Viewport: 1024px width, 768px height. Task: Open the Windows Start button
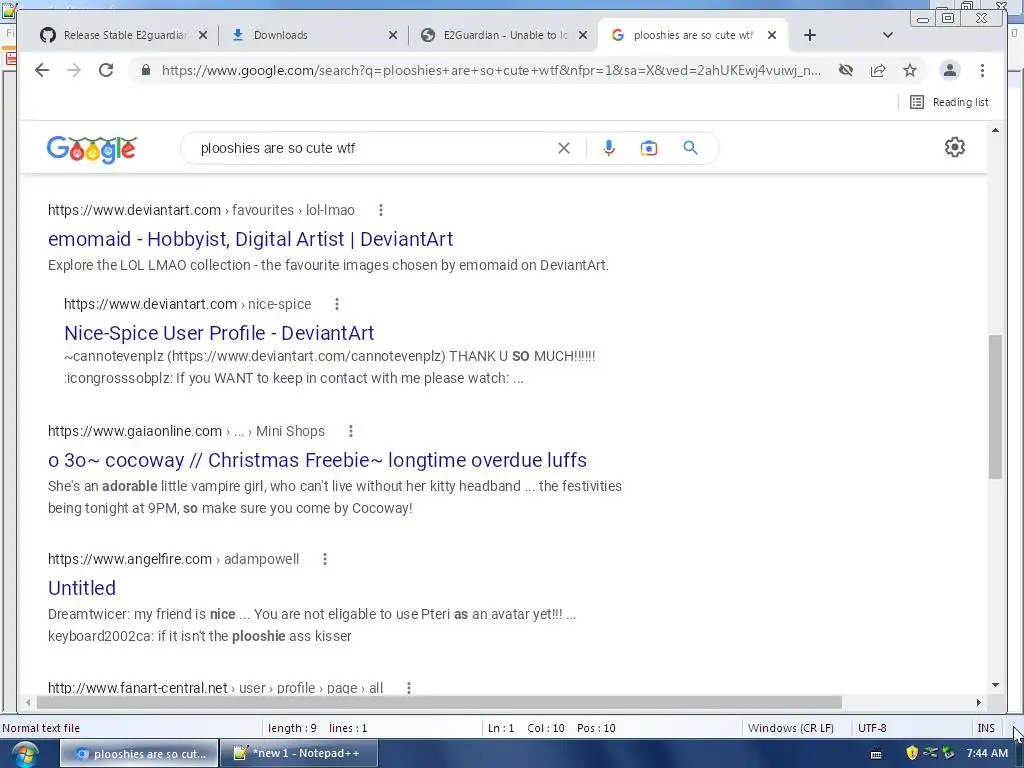point(24,755)
